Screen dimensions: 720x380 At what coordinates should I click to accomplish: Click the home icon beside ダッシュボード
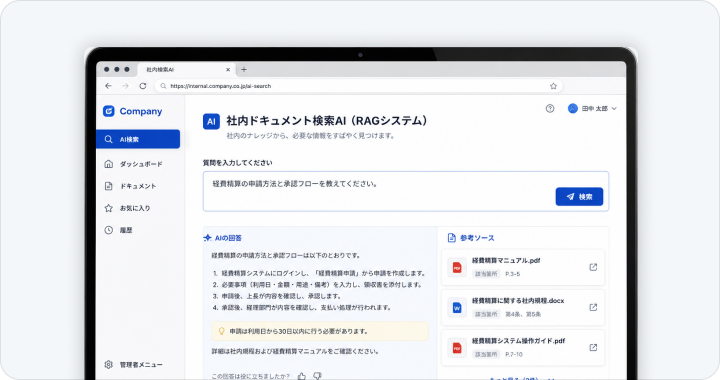pyautogui.click(x=108, y=164)
